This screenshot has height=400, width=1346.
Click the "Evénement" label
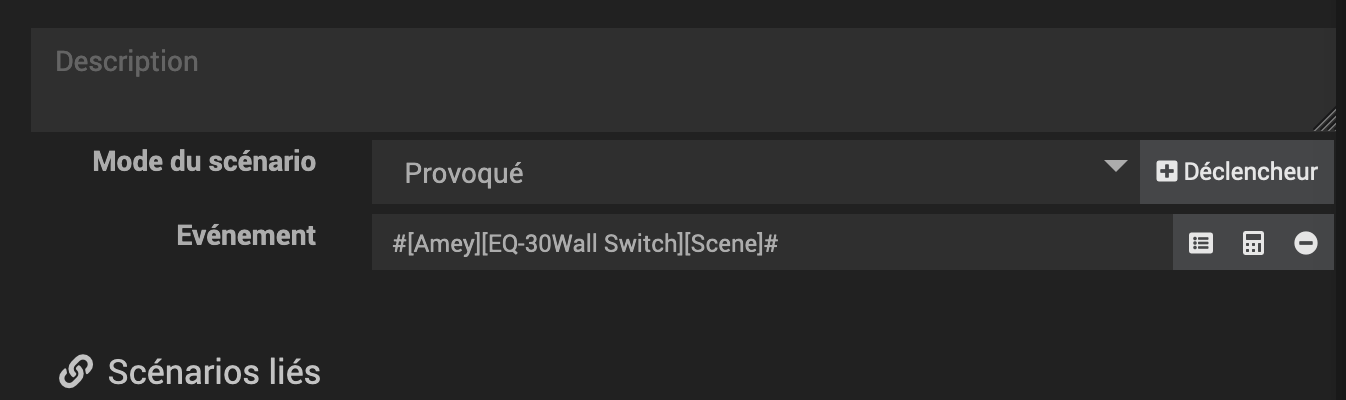point(246,235)
